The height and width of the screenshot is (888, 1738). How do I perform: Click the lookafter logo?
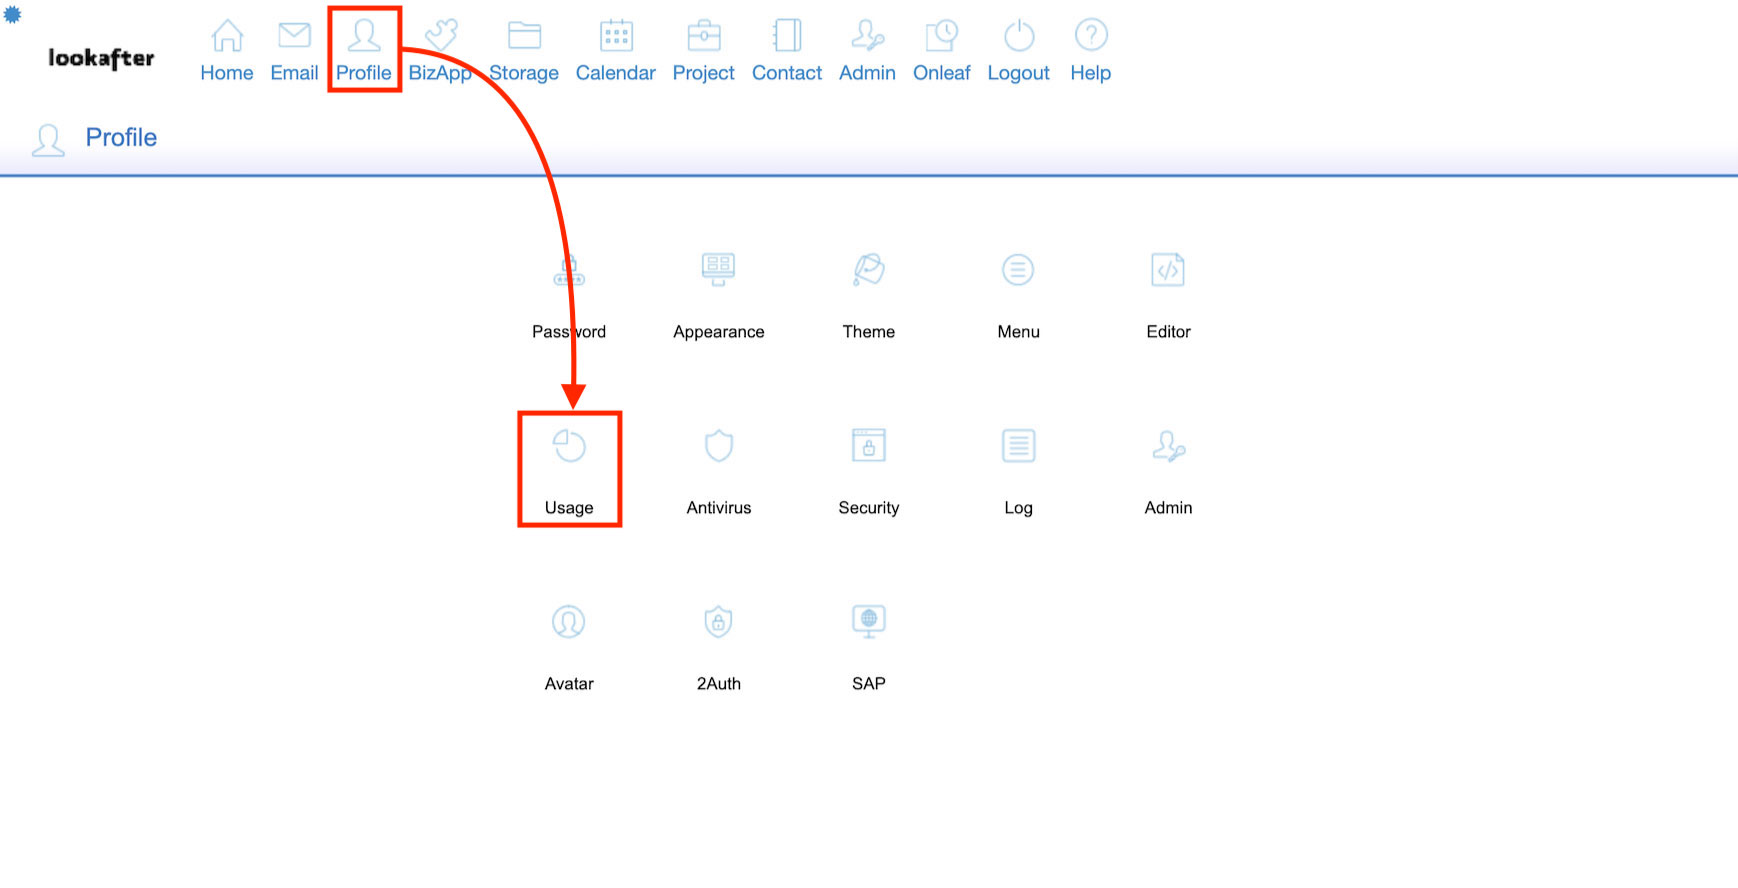point(101,58)
